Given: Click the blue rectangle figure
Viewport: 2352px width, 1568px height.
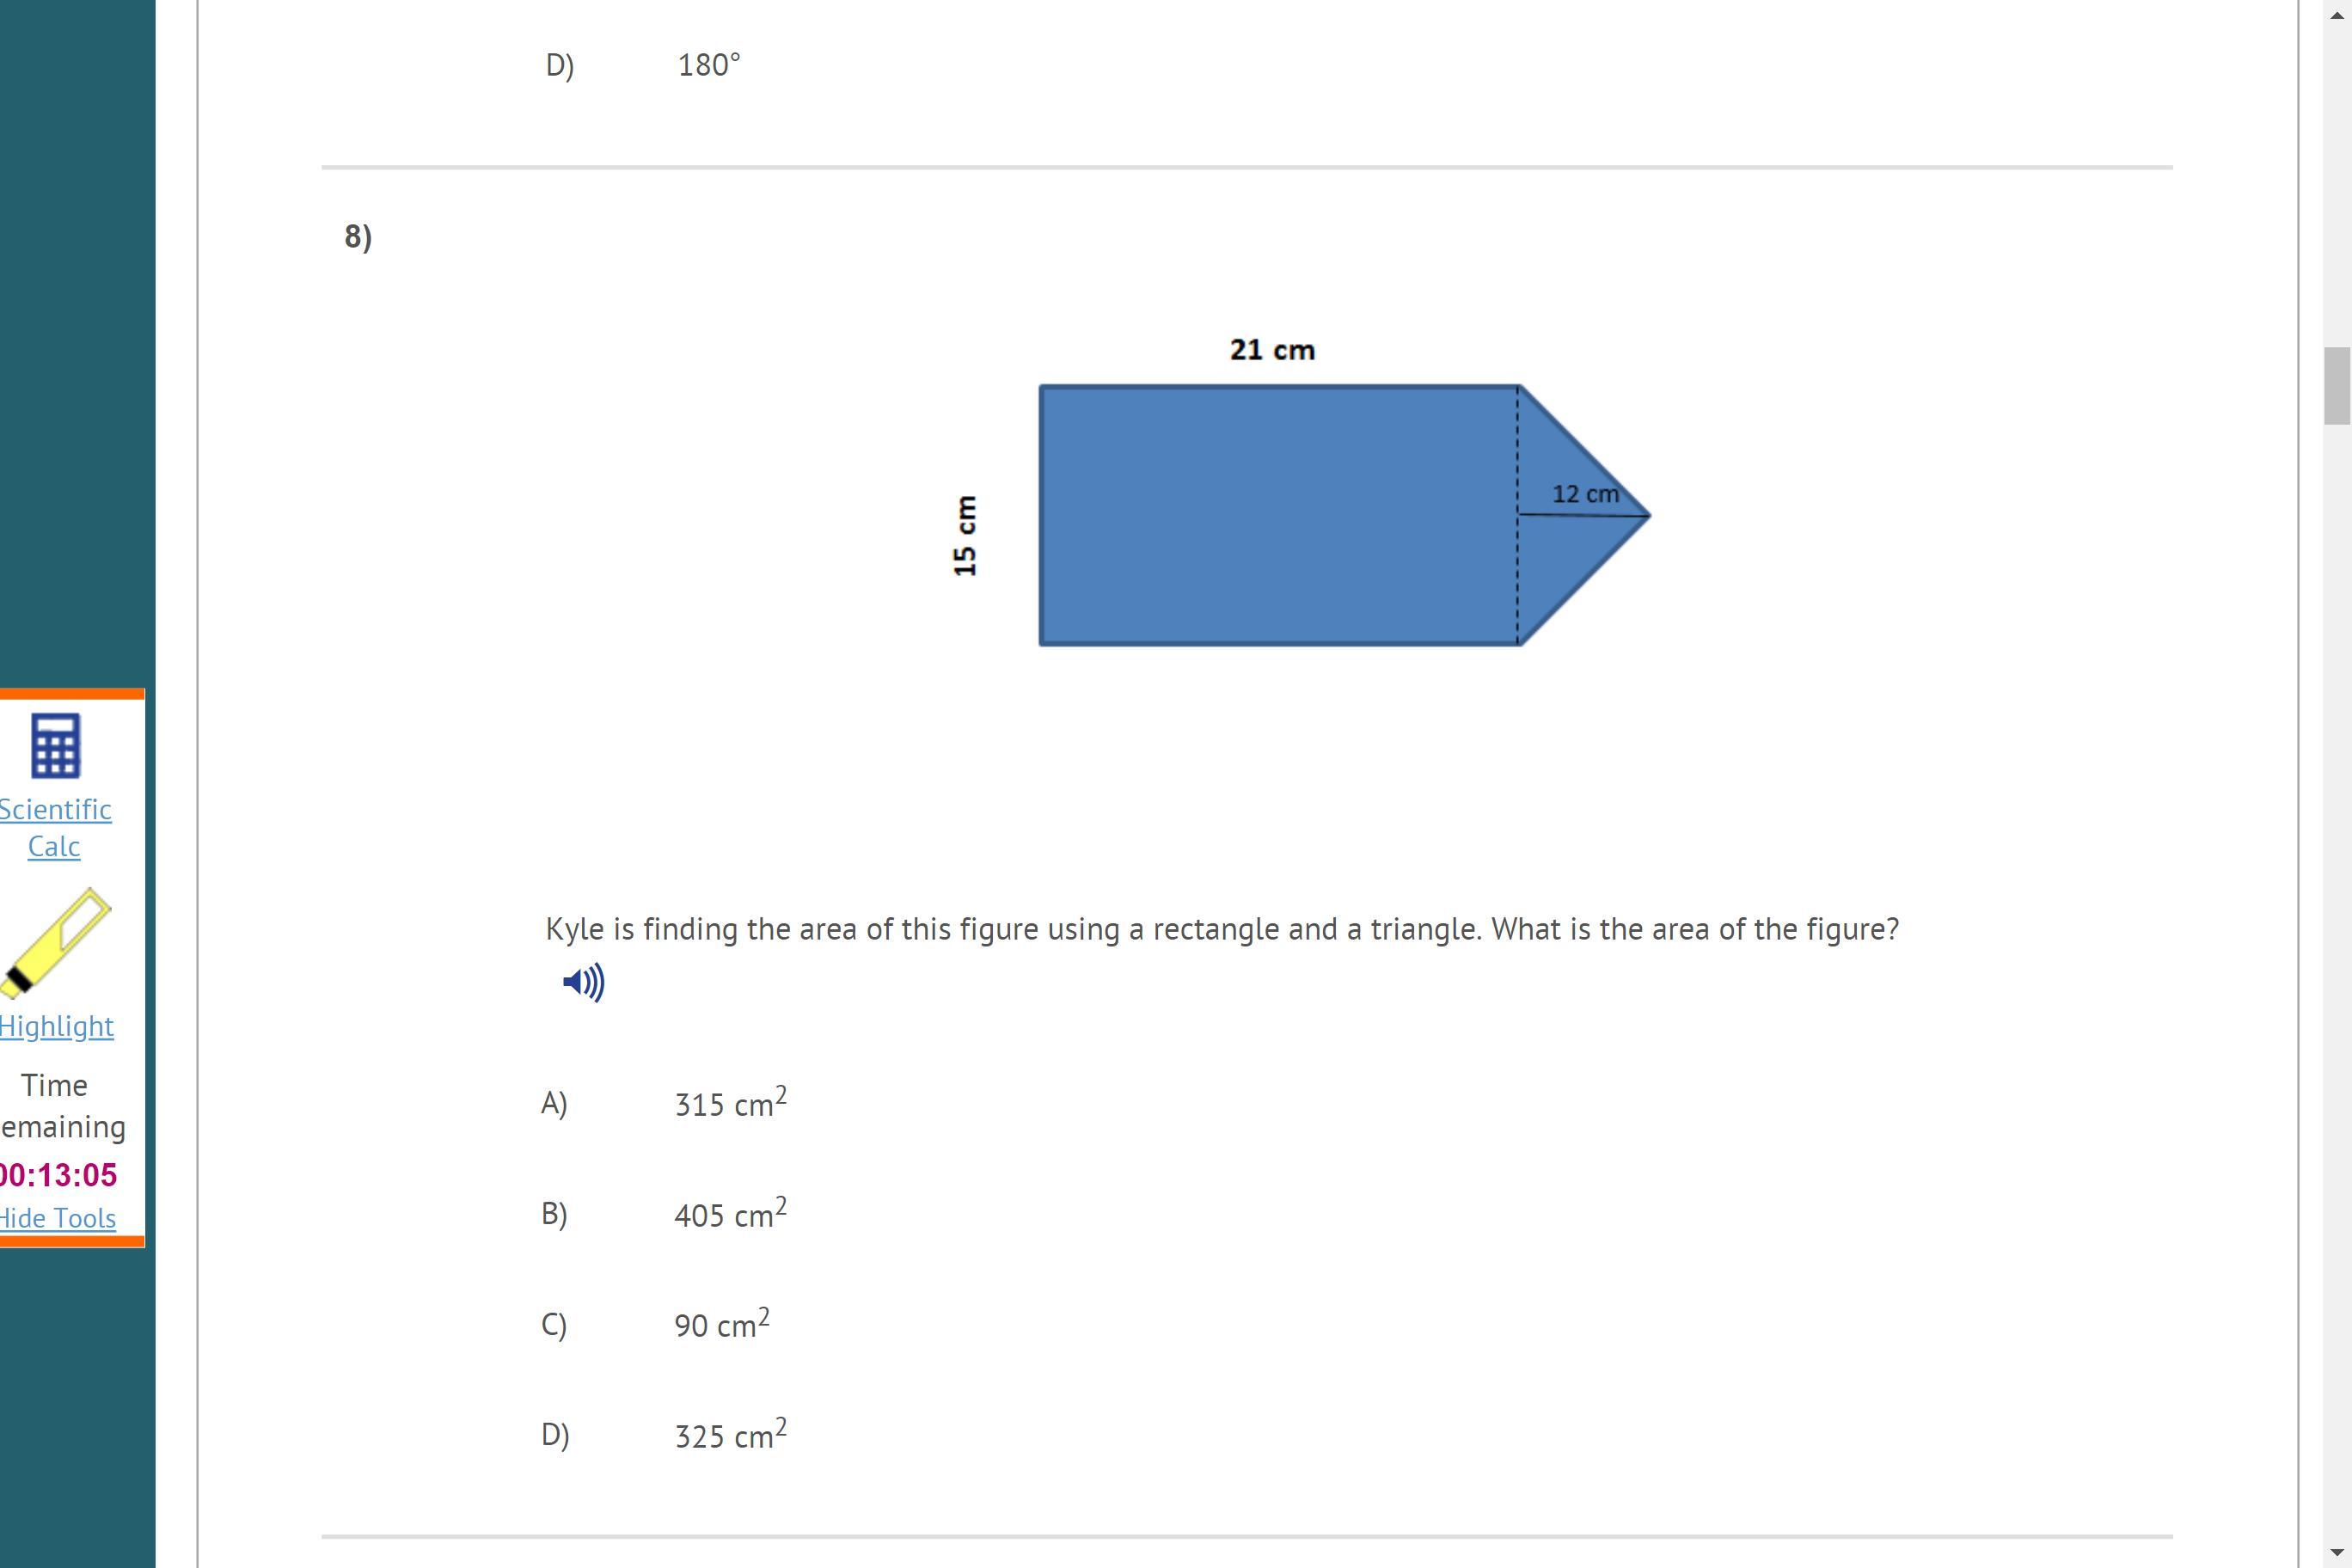Looking at the screenshot, I should pos(1278,516).
